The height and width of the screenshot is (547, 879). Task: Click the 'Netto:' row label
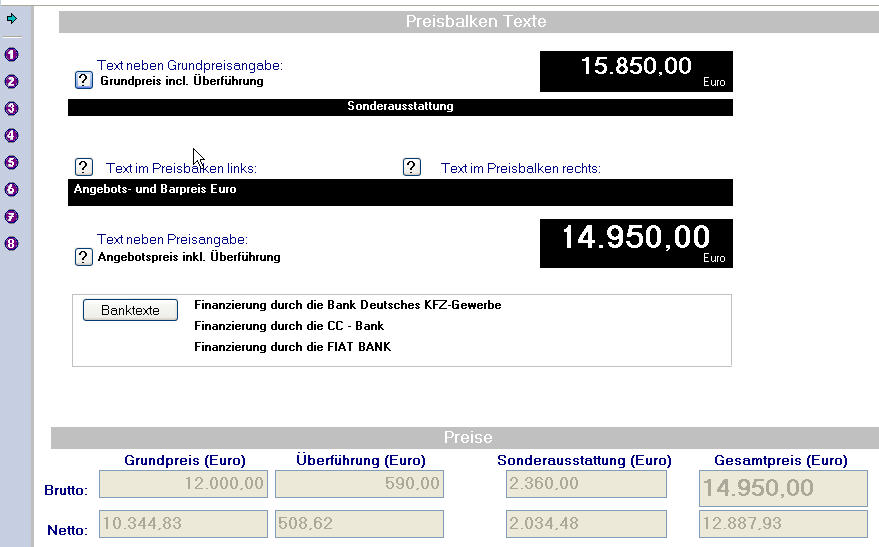(67, 530)
